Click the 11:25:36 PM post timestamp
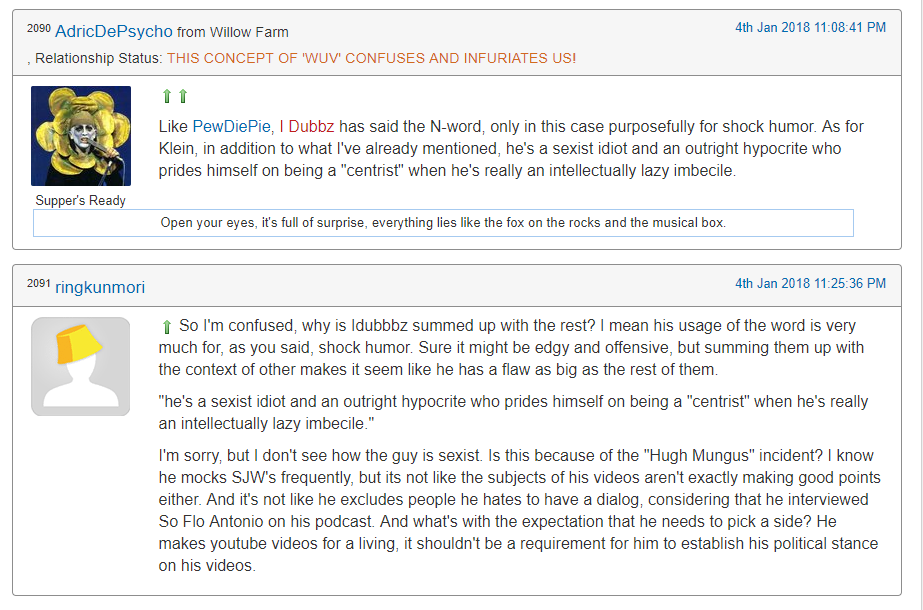923x610 pixels. coord(811,284)
